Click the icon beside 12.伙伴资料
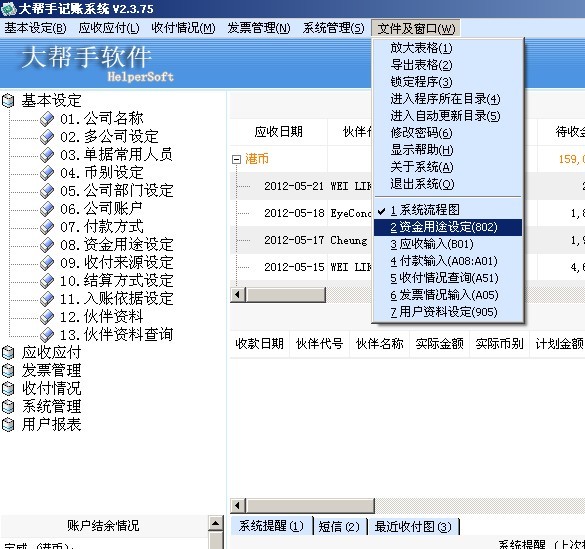 click(x=47, y=317)
